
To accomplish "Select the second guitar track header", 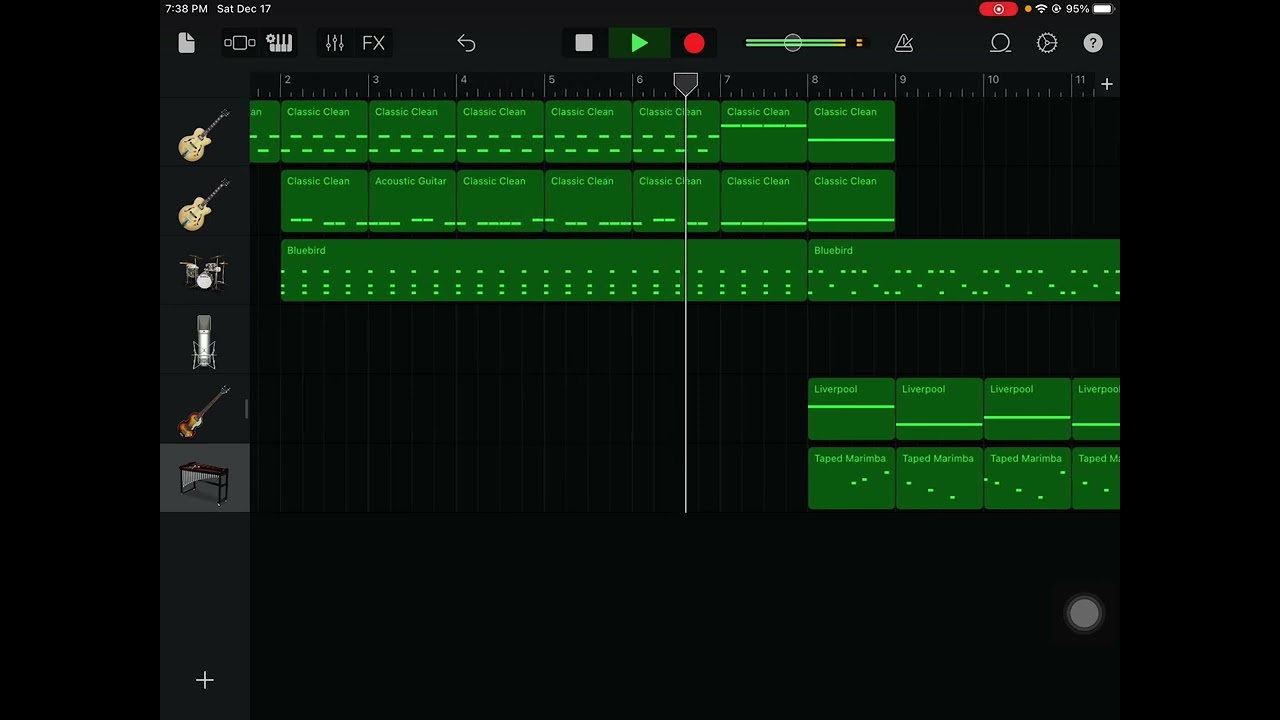I will [x=204, y=201].
